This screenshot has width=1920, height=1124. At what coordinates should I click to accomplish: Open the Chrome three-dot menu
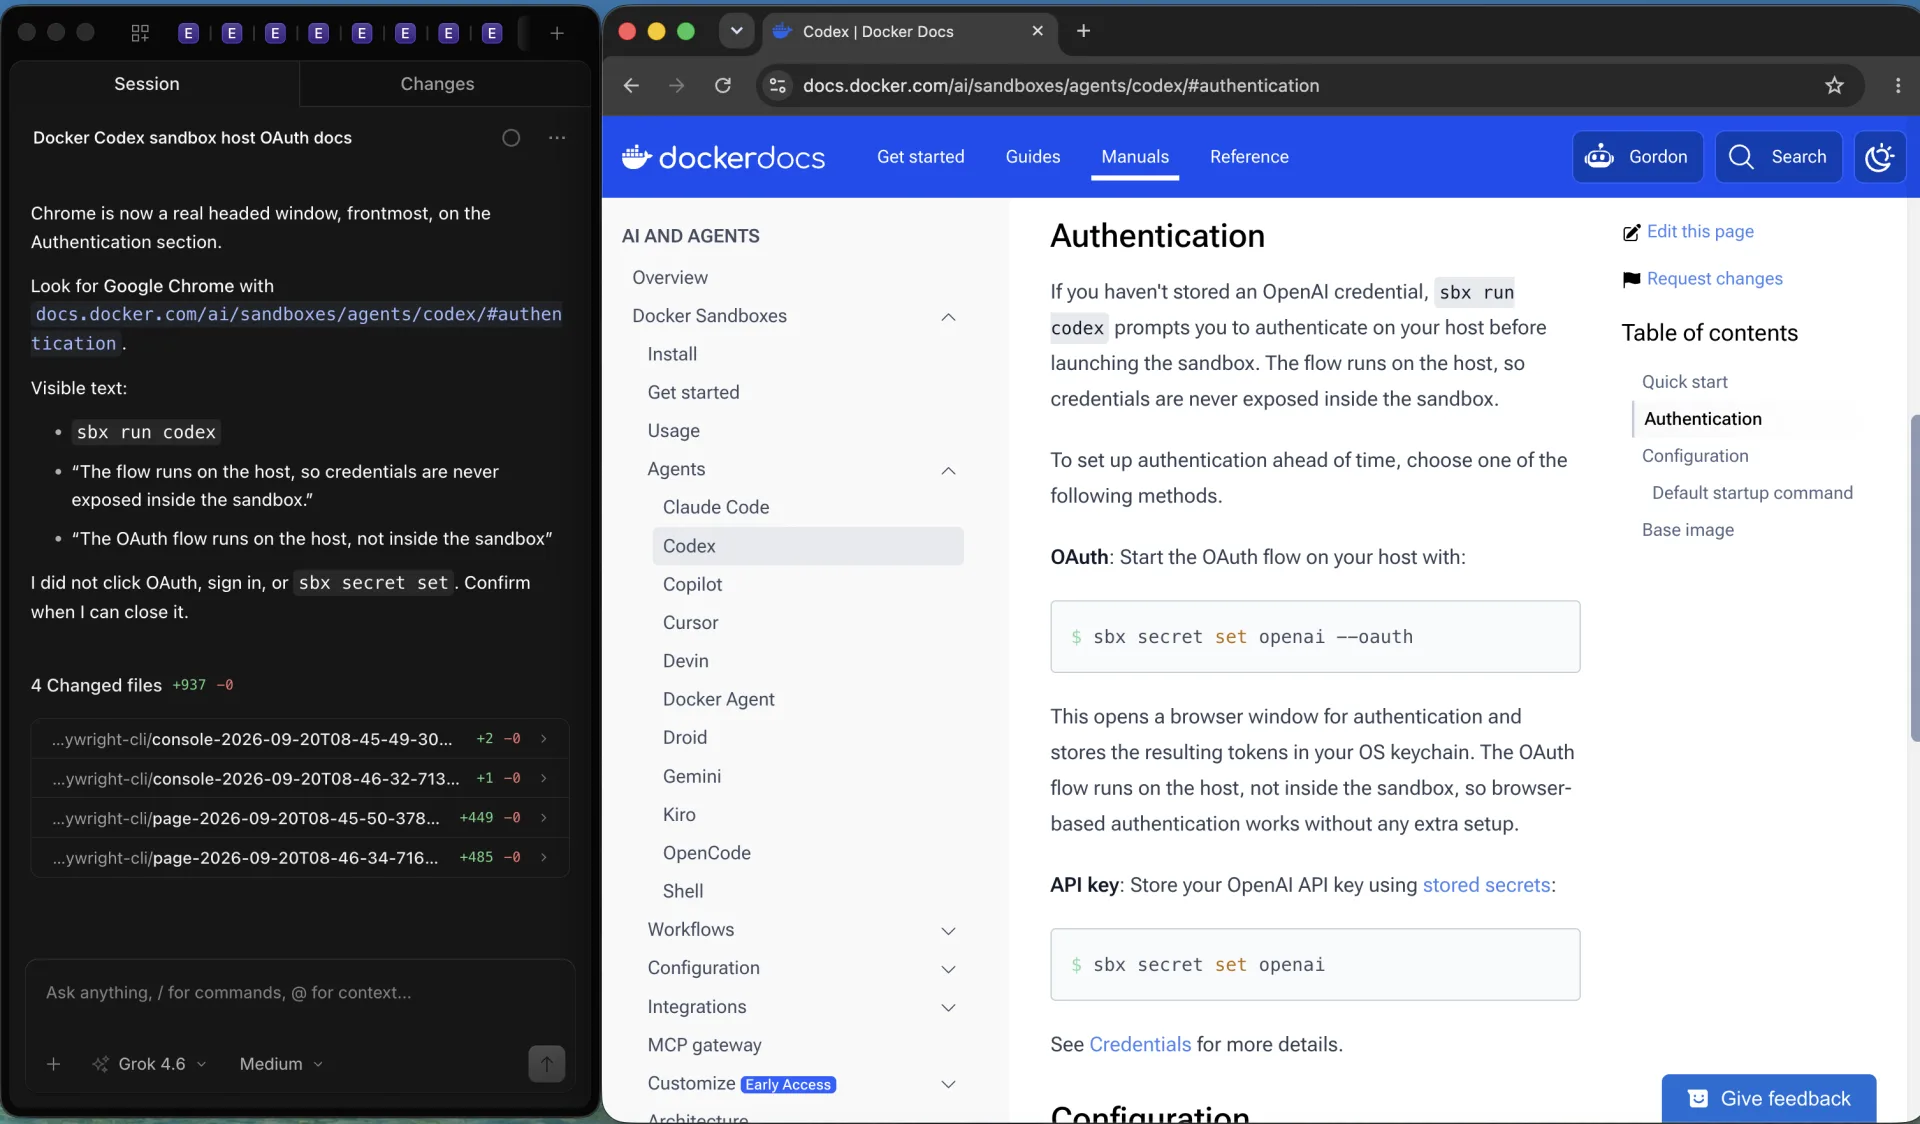(x=1898, y=86)
